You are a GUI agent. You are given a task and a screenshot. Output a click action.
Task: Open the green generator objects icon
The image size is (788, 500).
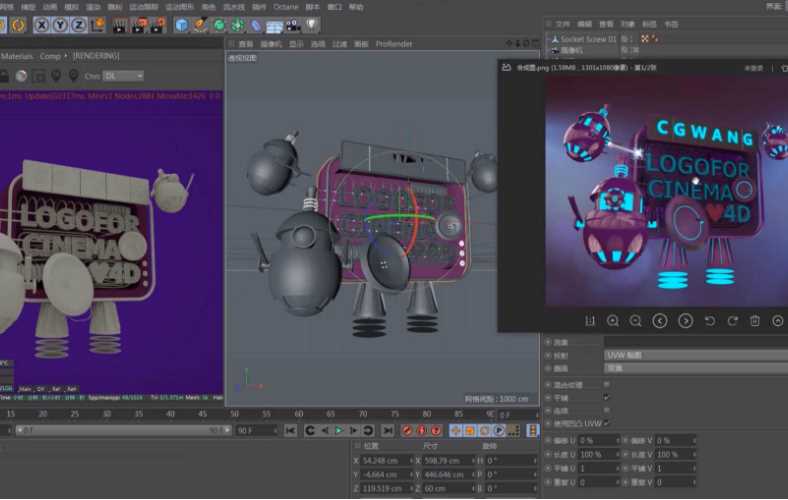pos(219,25)
